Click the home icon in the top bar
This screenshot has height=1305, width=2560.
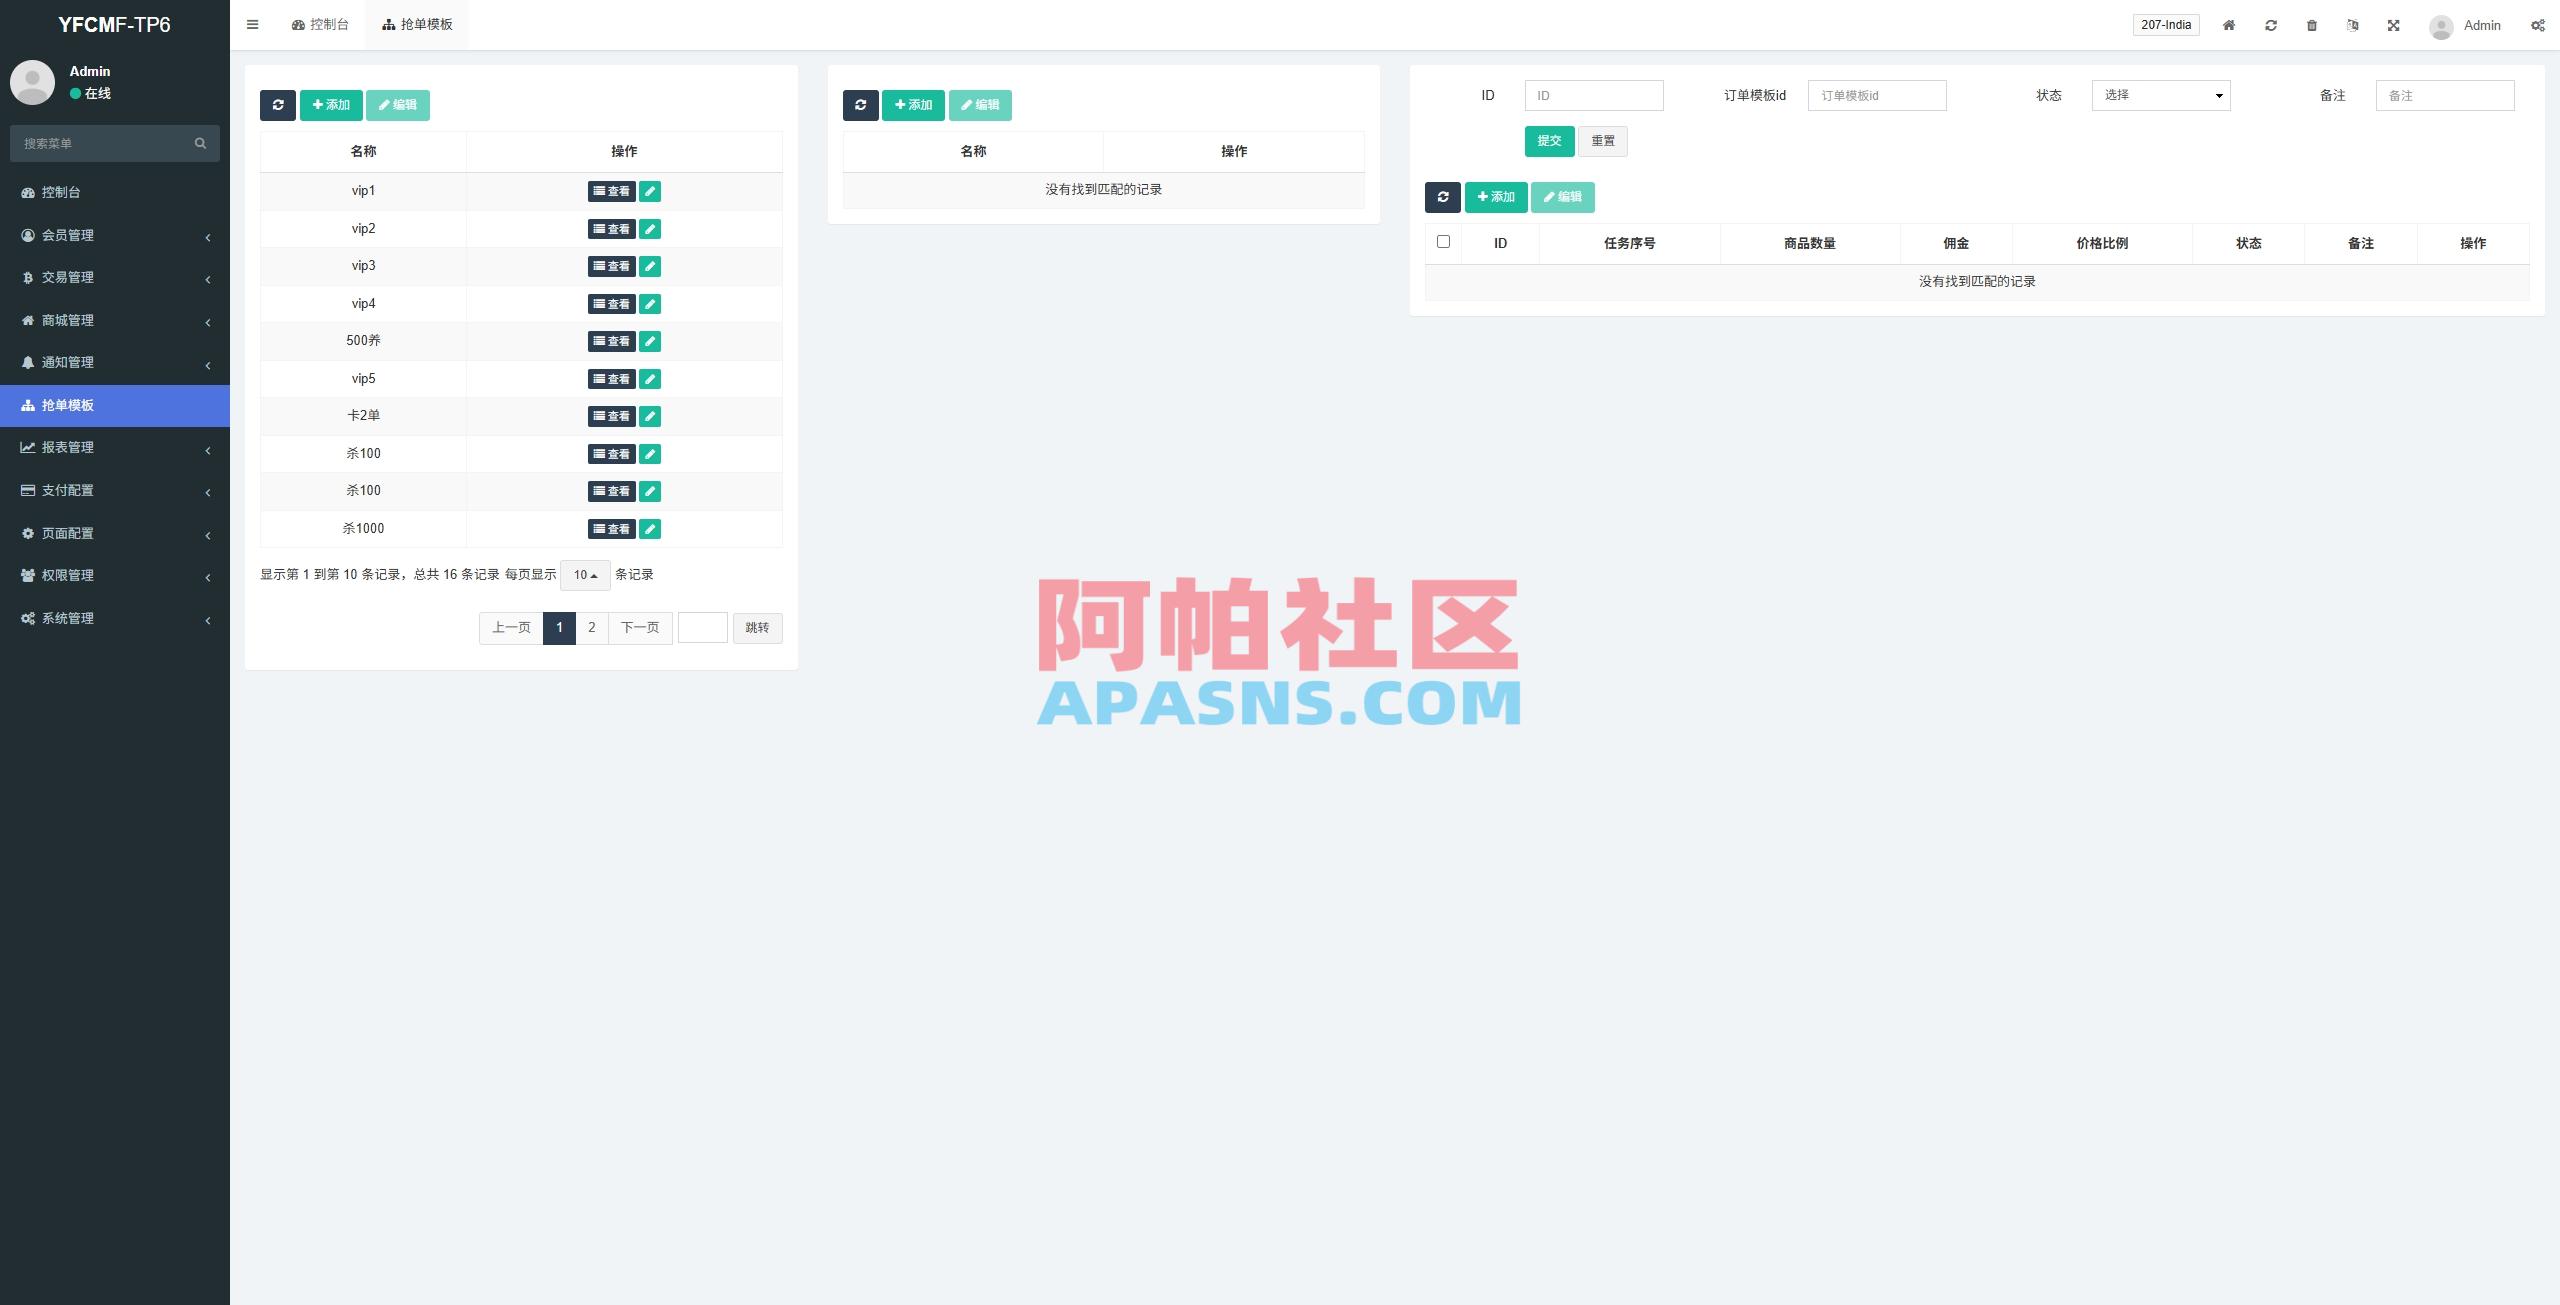pos(2228,24)
